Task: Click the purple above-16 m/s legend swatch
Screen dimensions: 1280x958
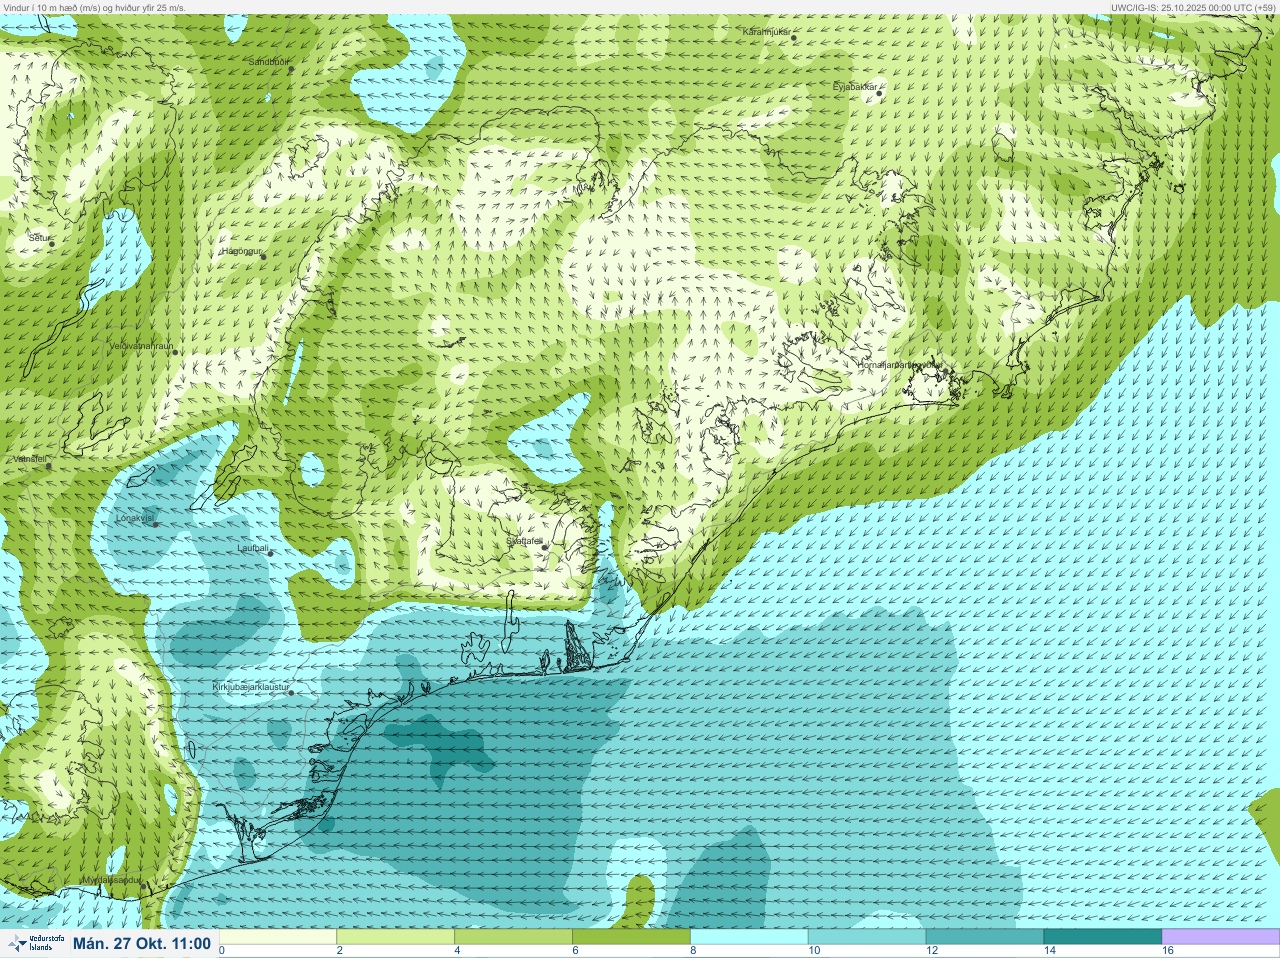Action: coord(1221,937)
